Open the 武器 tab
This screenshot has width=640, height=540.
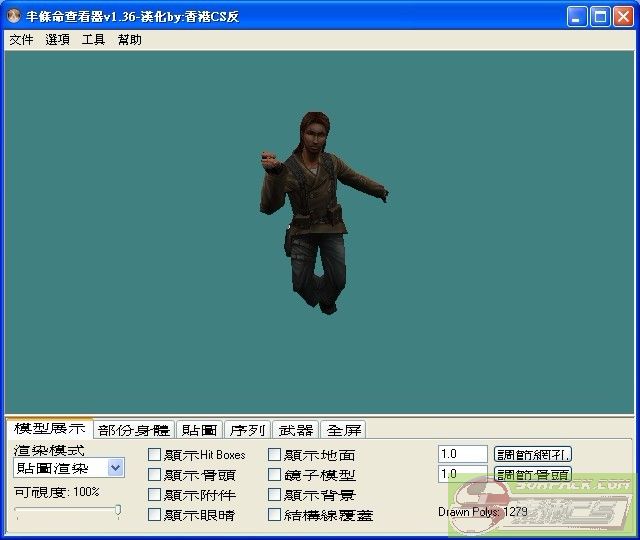tap(295, 430)
